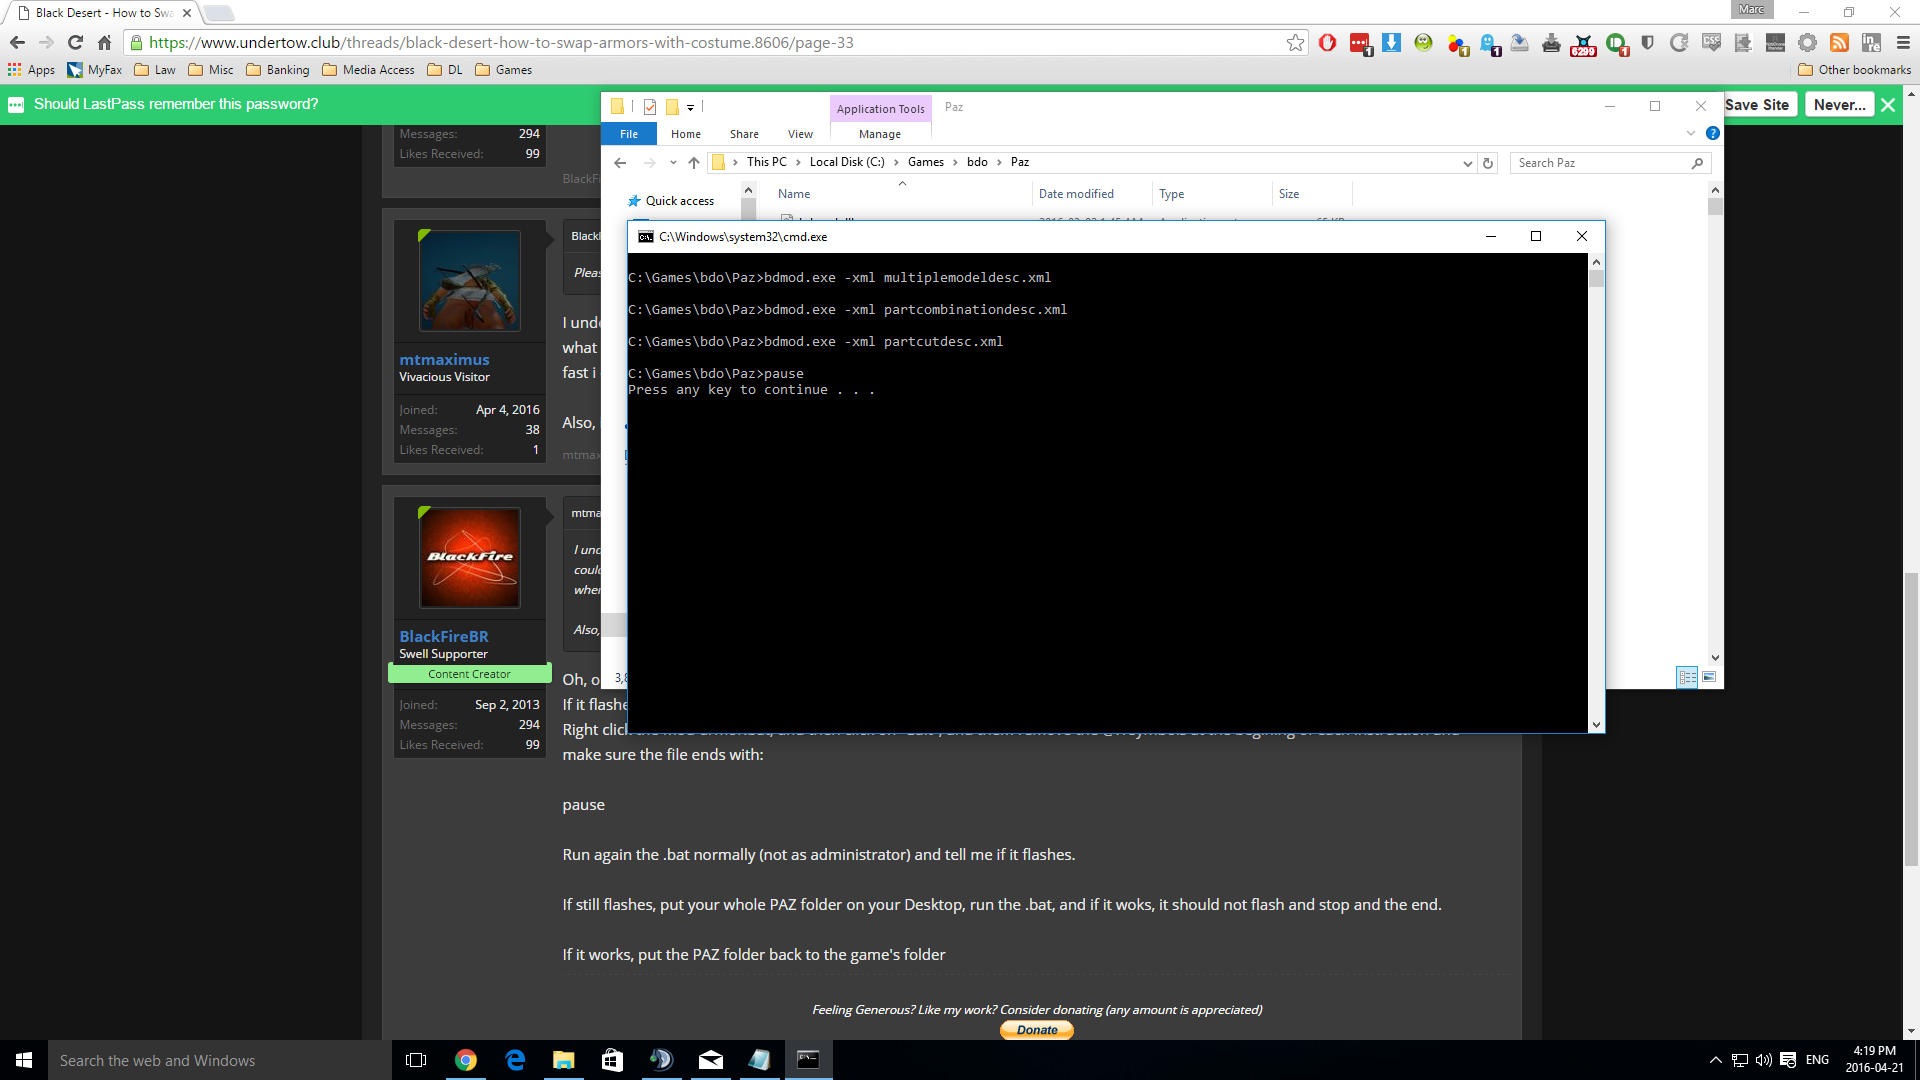Expand the Explorer ribbon chevron

tap(1691, 133)
